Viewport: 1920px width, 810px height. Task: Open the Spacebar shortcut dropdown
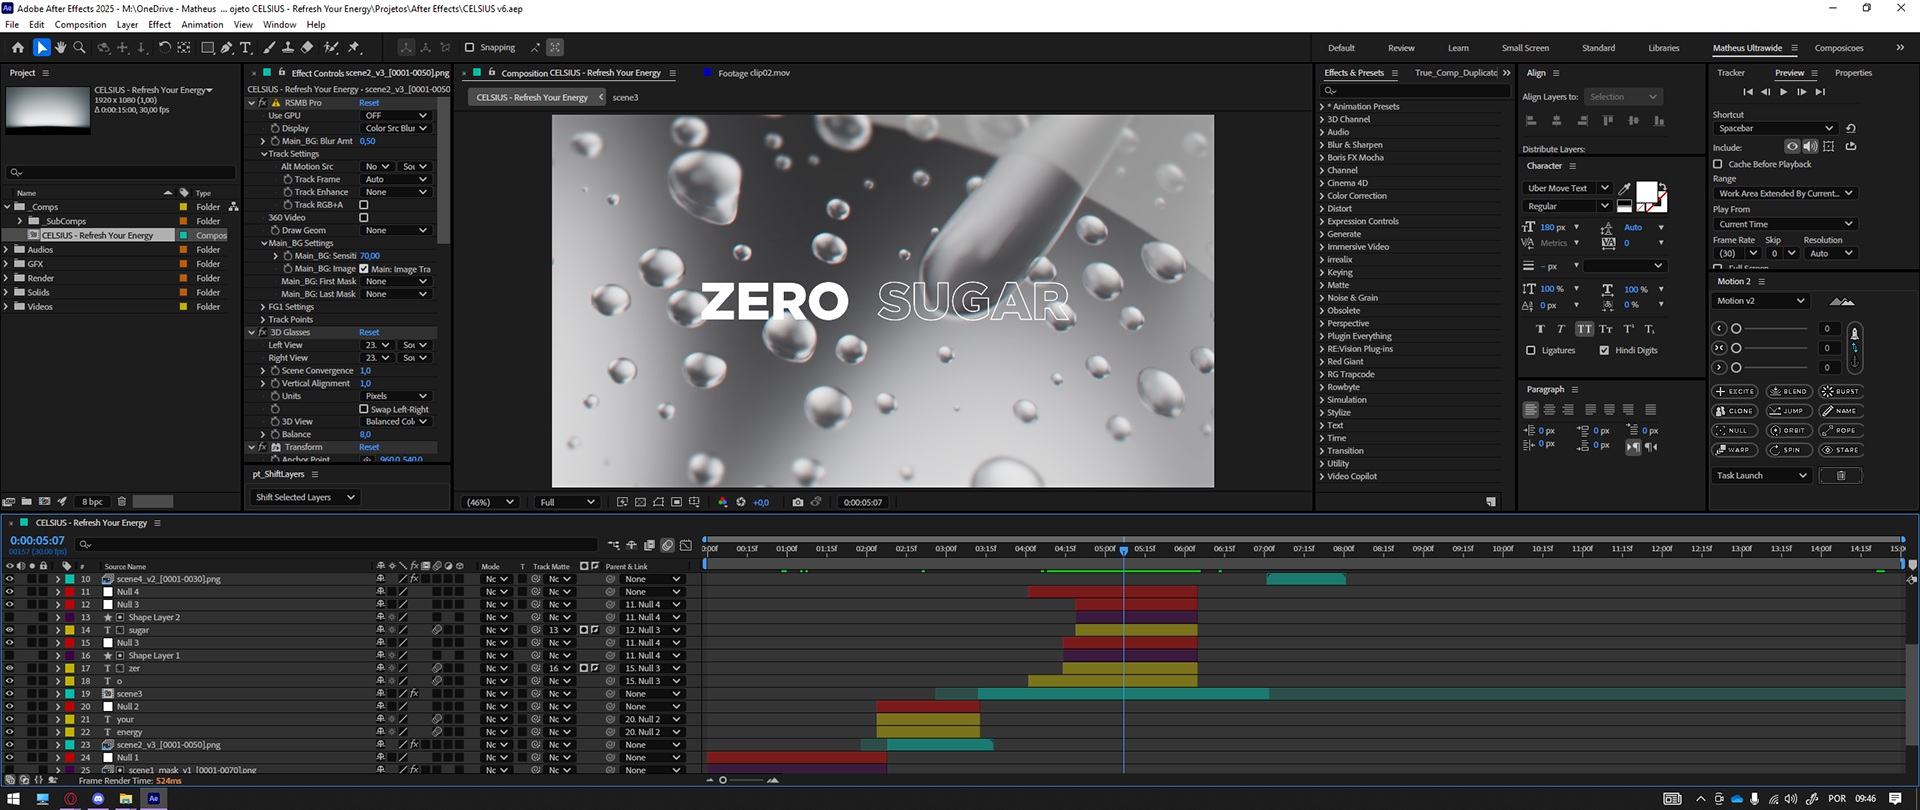[1775, 128]
